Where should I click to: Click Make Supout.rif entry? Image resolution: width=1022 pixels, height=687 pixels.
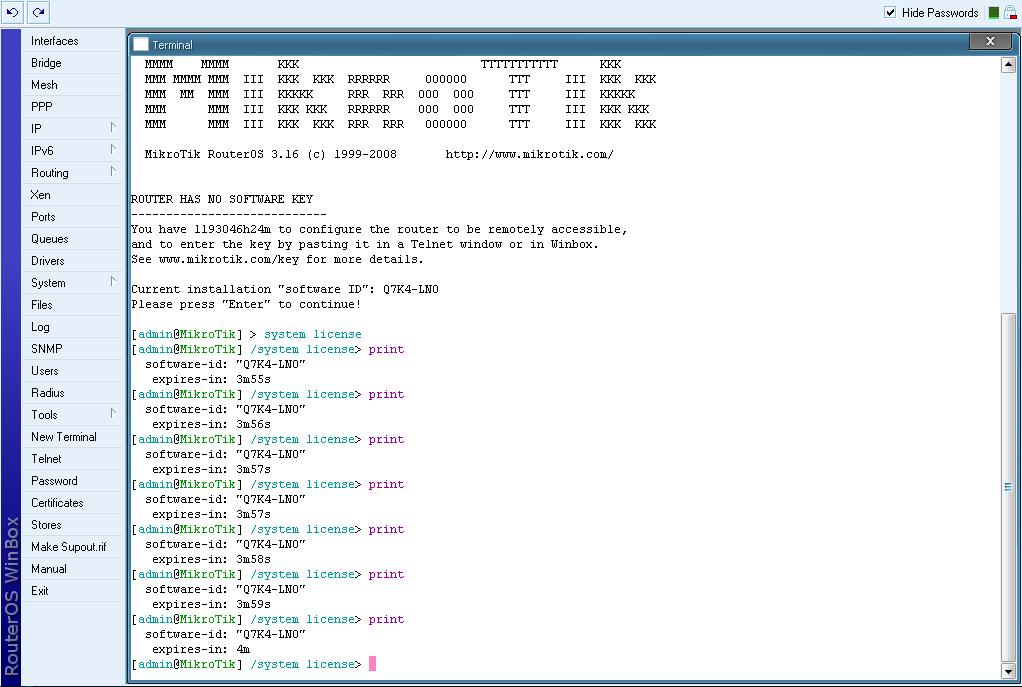[74, 547]
